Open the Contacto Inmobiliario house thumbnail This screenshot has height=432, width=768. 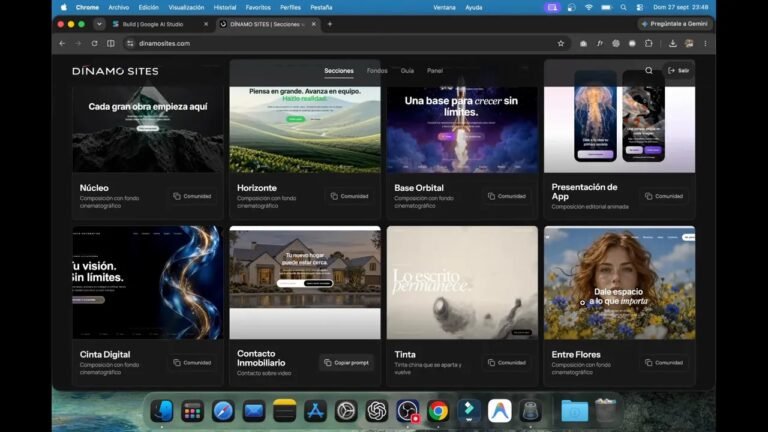pyautogui.click(x=305, y=283)
